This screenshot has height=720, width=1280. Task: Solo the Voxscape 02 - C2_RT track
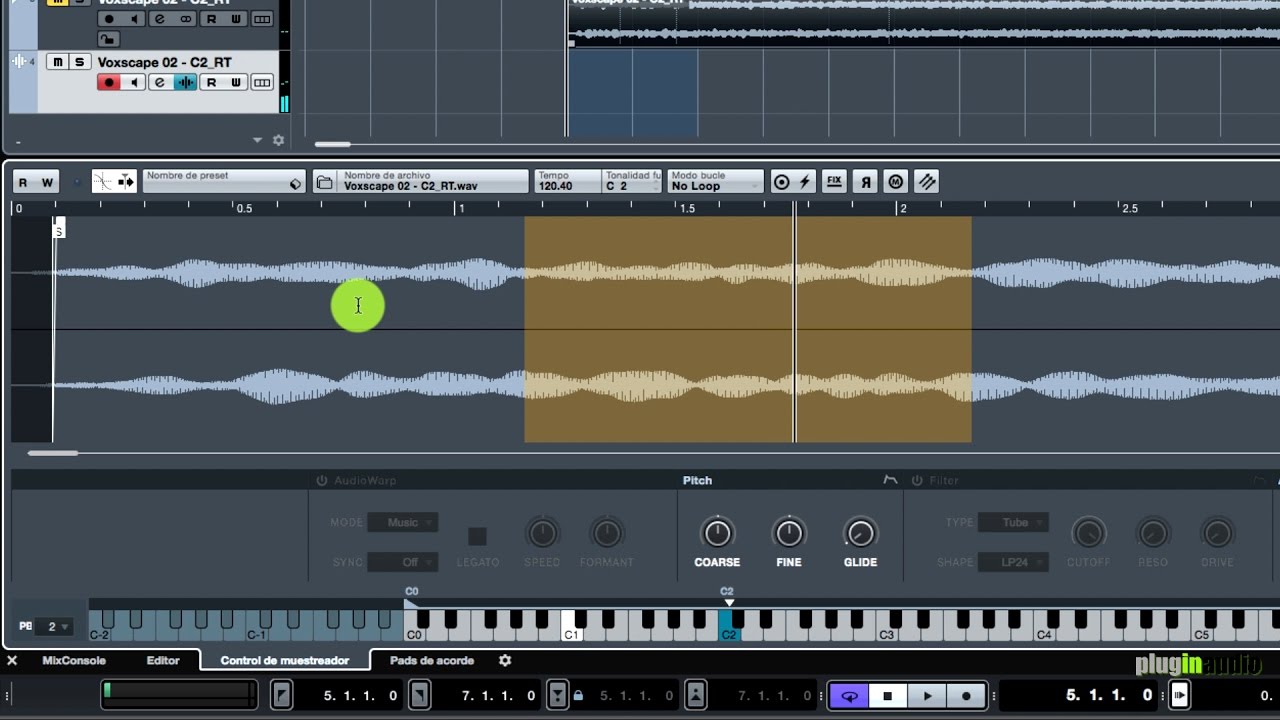tap(79, 62)
